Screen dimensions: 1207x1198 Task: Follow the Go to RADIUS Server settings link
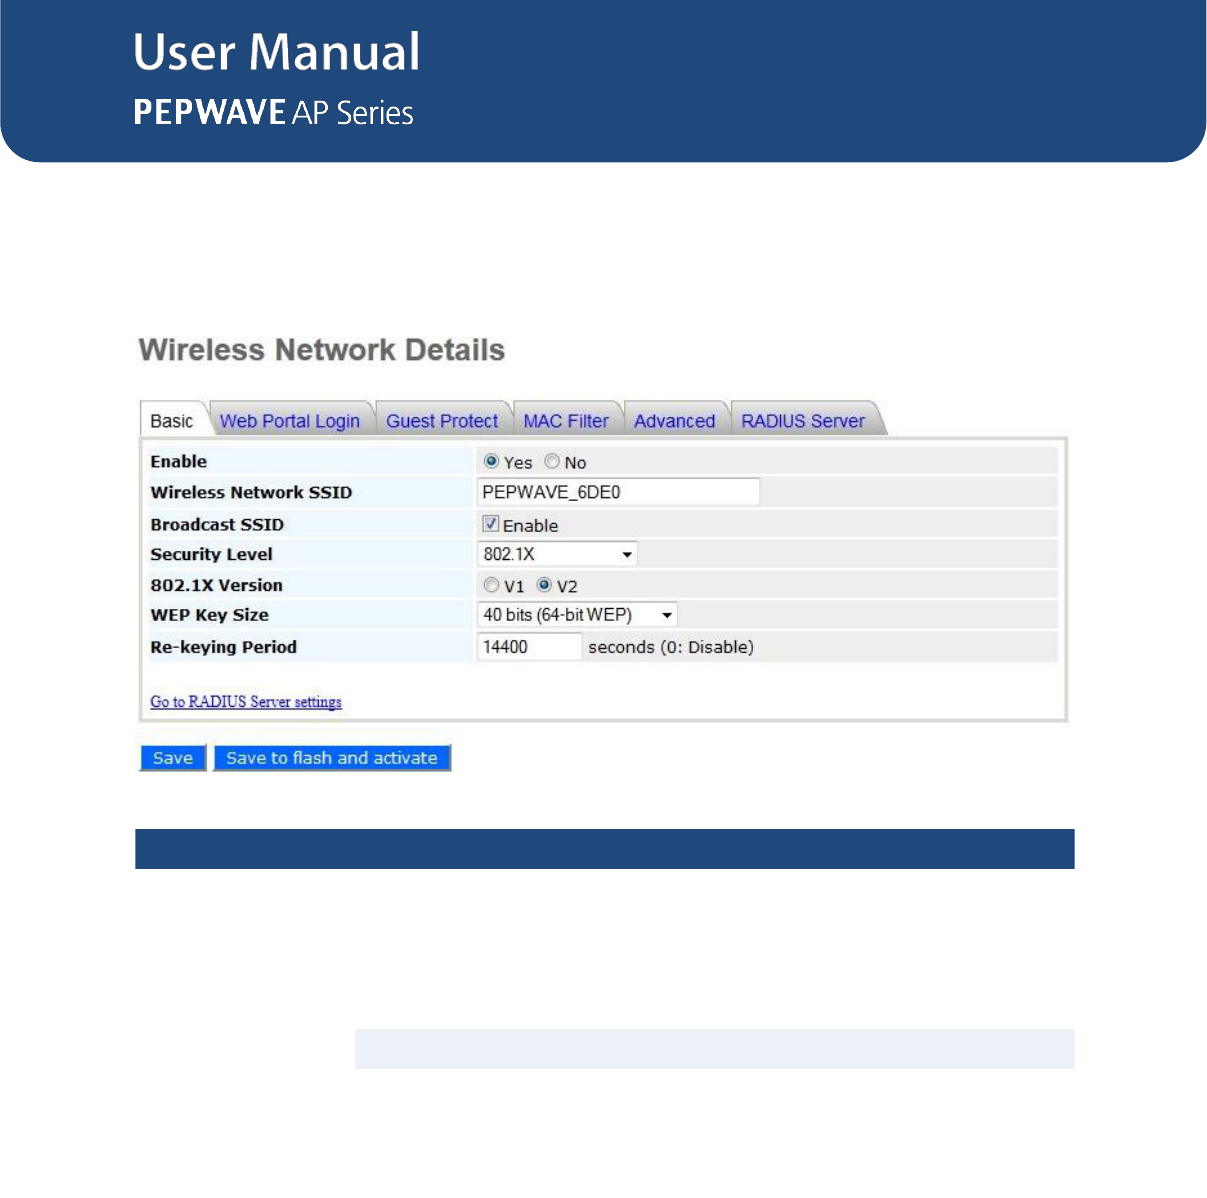coord(246,702)
